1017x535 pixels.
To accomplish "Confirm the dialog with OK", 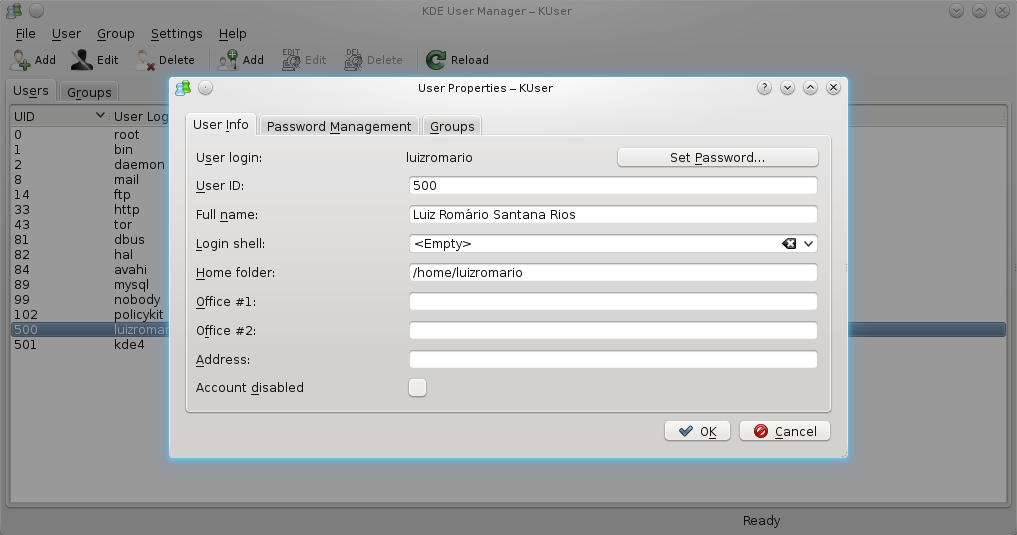I will pyautogui.click(x=697, y=431).
